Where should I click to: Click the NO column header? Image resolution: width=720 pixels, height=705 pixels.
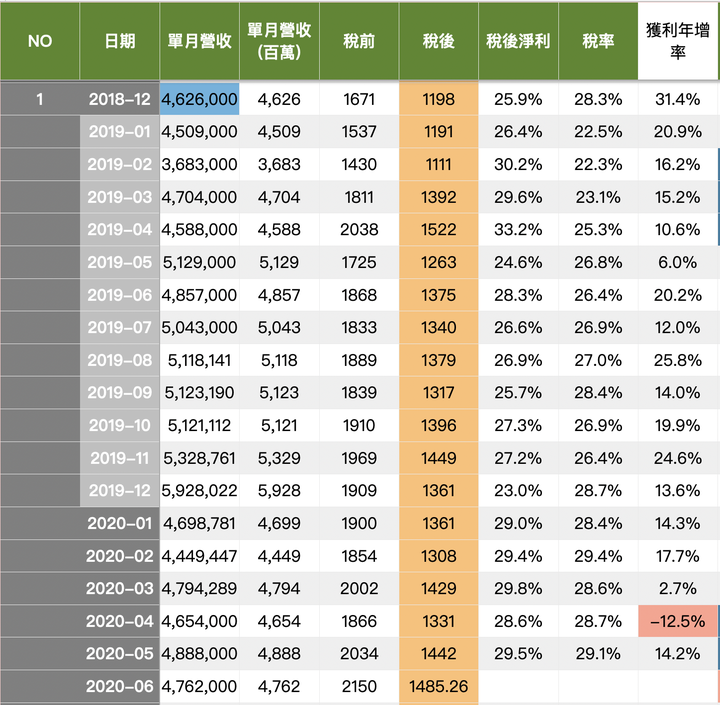(x=40, y=41)
